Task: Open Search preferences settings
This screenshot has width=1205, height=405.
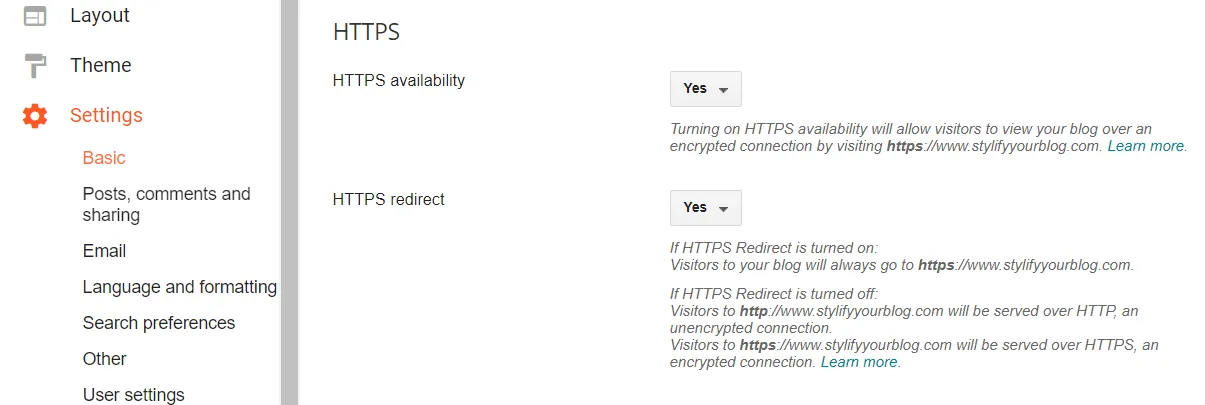Action: [158, 323]
